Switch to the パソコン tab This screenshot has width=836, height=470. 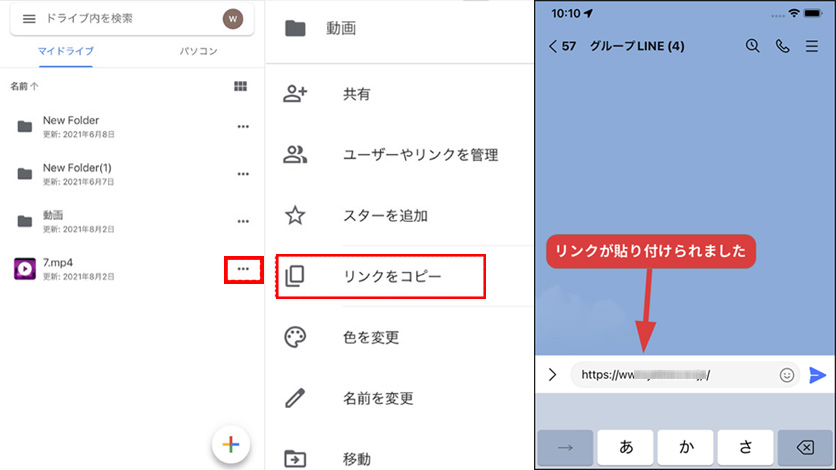point(198,51)
